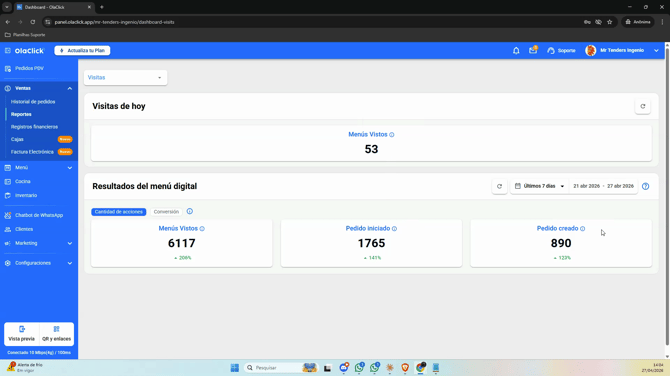Refresh the Resultados del menú digital panel
This screenshot has height=376, width=670.
[x=499, y=186]
